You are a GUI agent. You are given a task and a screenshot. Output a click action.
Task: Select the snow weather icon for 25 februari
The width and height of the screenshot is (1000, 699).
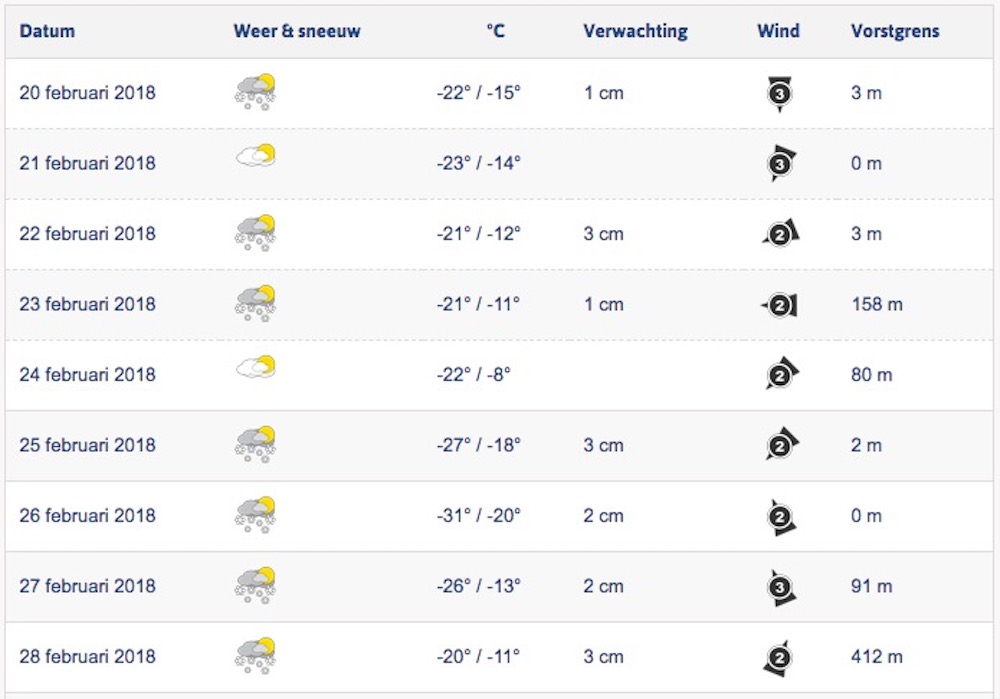pos(255,444)
